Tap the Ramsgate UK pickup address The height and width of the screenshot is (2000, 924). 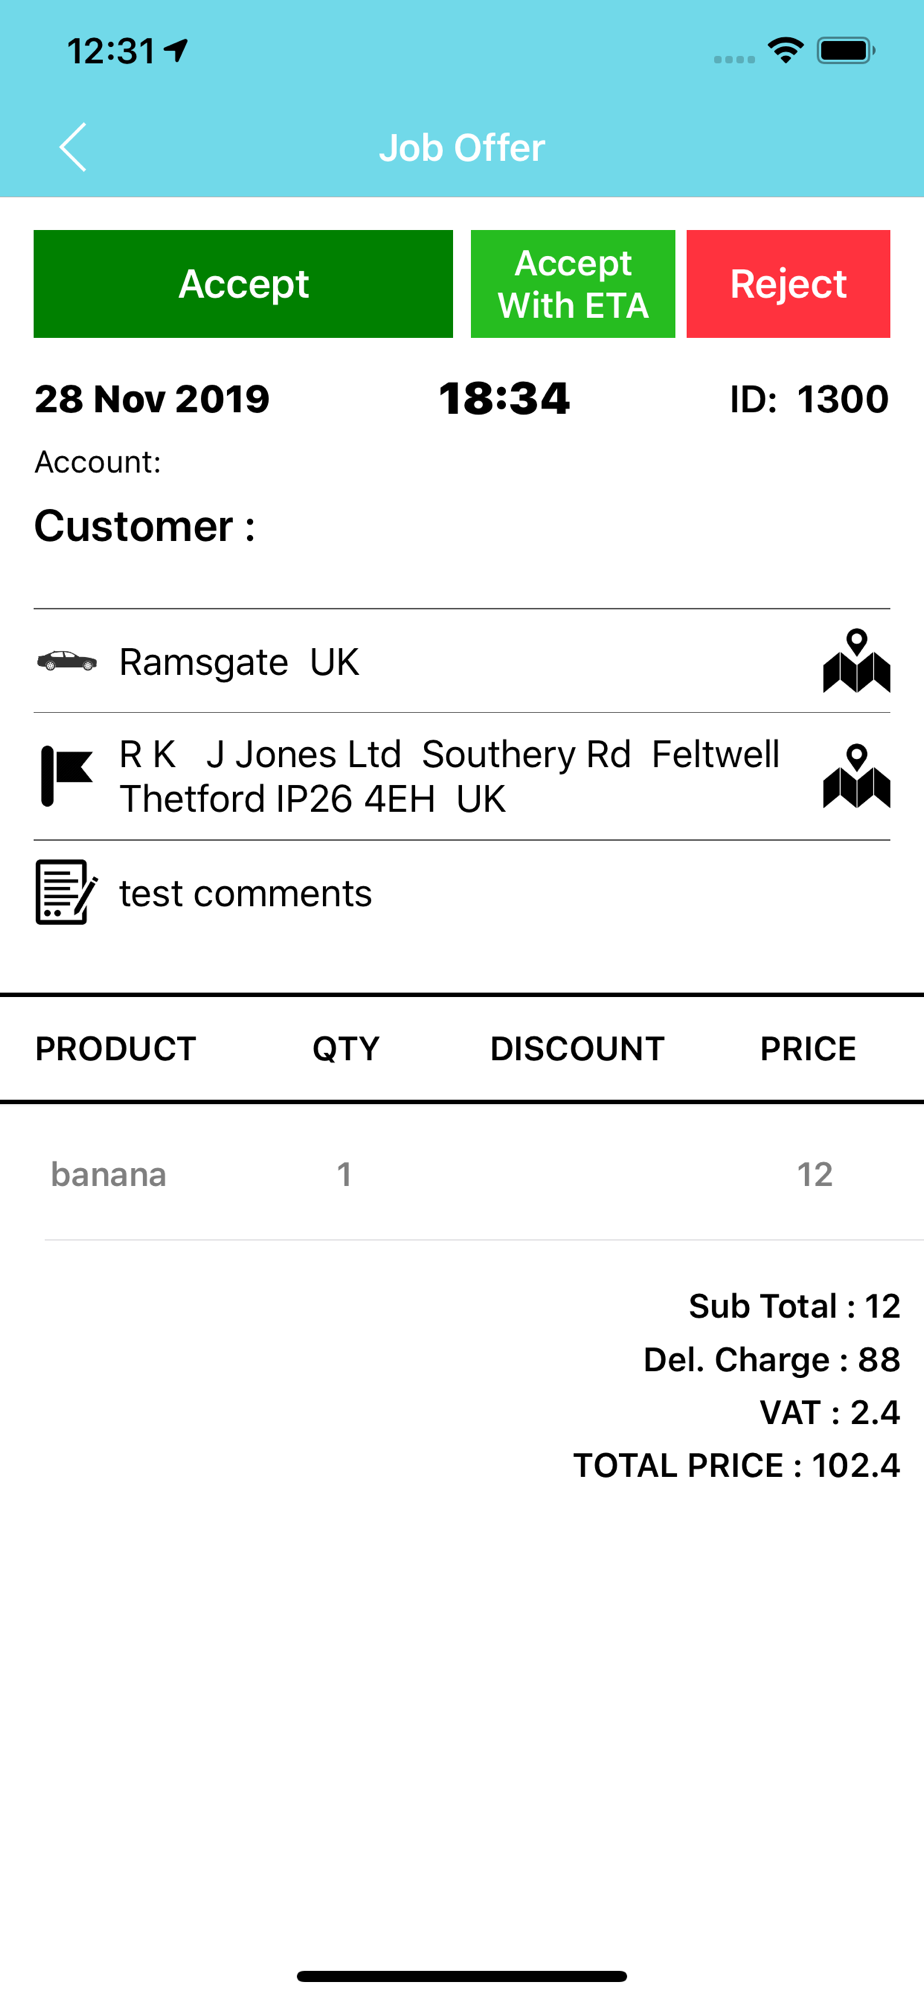[x=239, y=662]
